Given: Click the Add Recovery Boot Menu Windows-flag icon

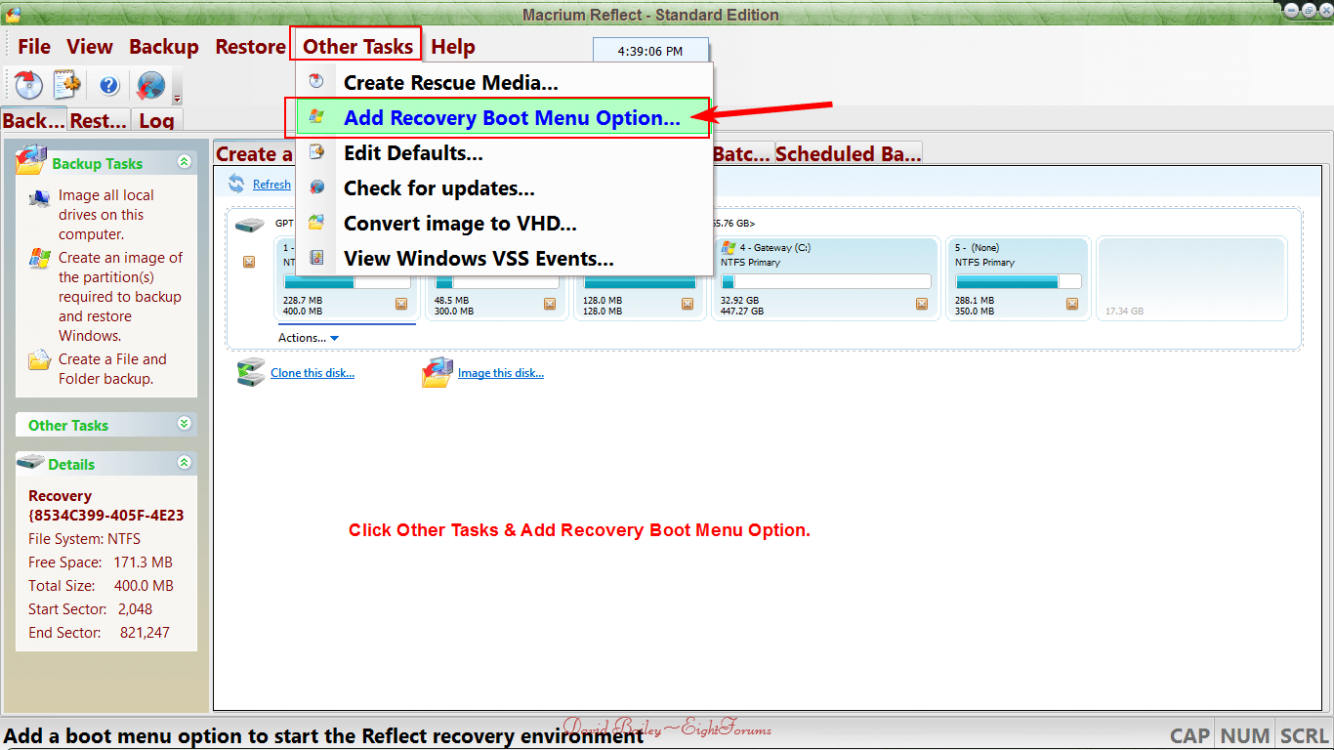Looking at the screenshot, I should point(316,117).
